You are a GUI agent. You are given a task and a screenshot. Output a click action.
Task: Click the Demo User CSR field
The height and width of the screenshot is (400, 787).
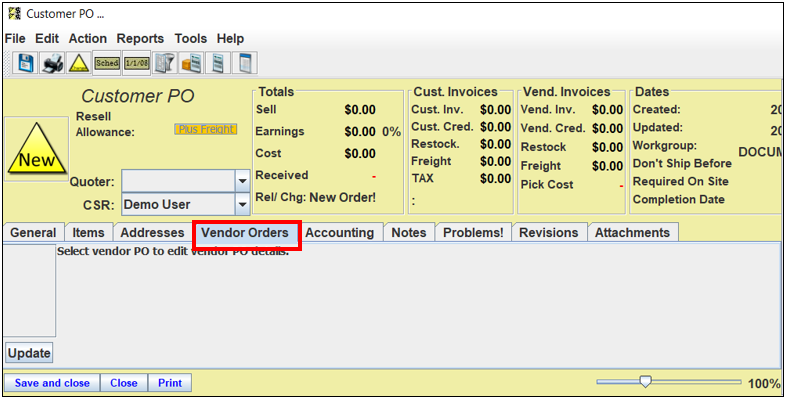[178, 204]
